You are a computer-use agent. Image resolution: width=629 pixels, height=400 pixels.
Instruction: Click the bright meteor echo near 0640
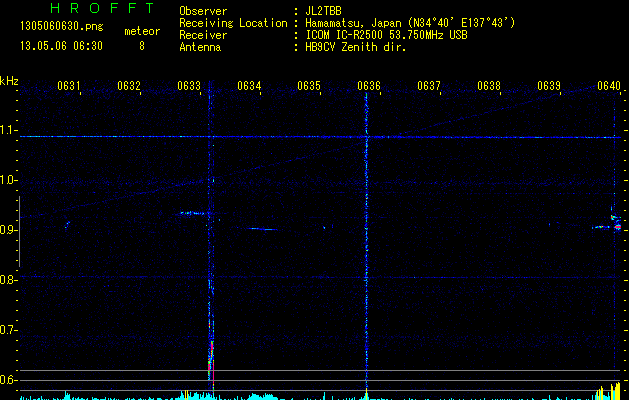pyautogui.click(x=617, y=227)
